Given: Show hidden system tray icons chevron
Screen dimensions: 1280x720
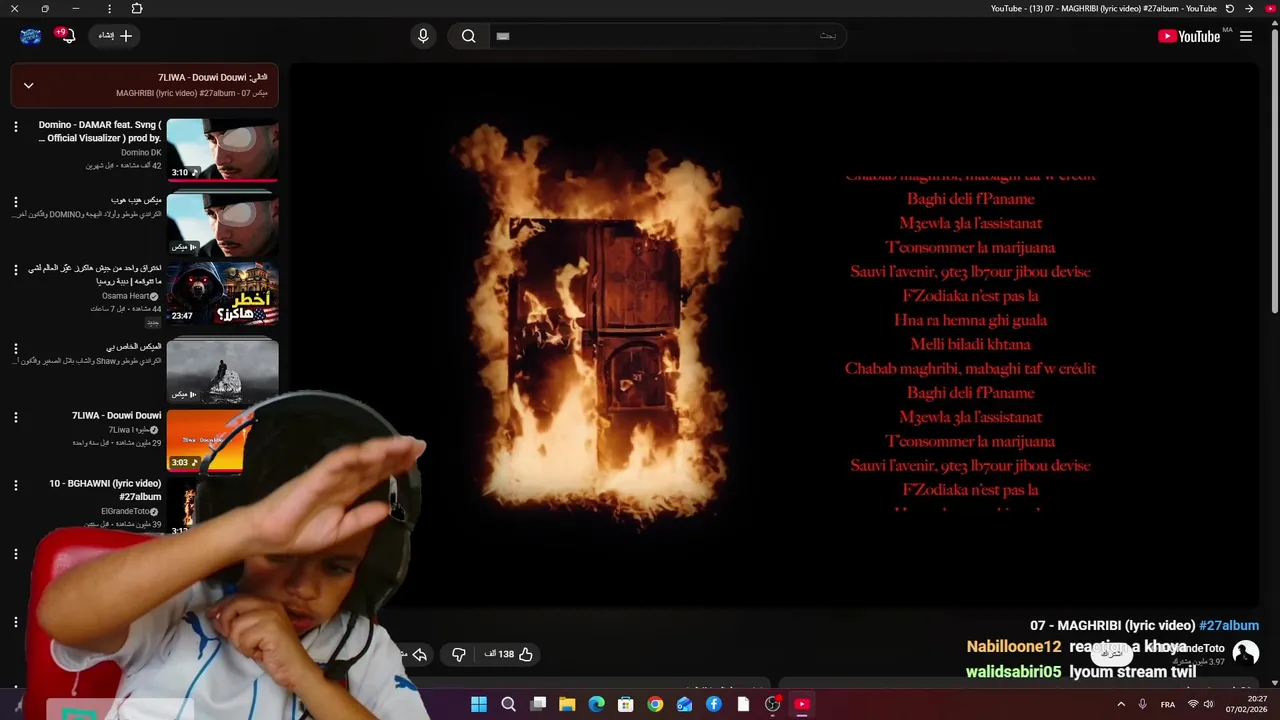Looking at the screenshot, I should click(1120, 704).
